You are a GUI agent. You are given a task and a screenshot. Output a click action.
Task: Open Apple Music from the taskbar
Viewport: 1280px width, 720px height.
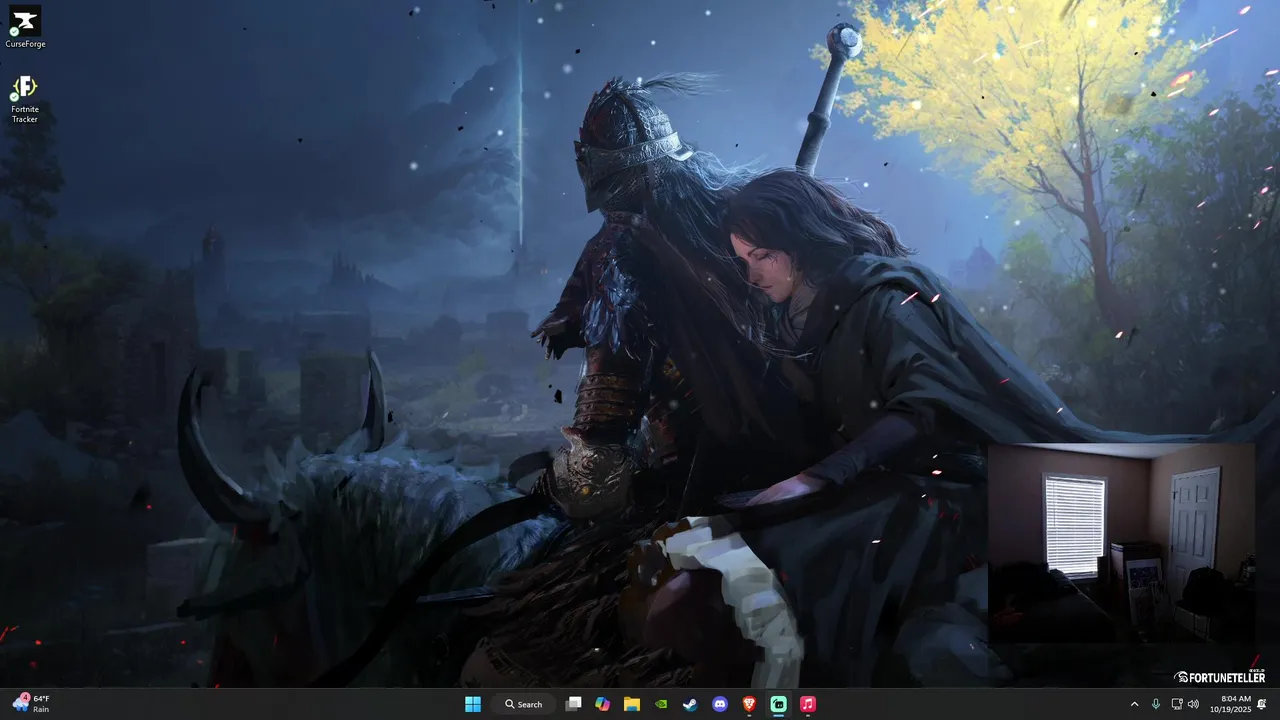(x=808, y=704)
